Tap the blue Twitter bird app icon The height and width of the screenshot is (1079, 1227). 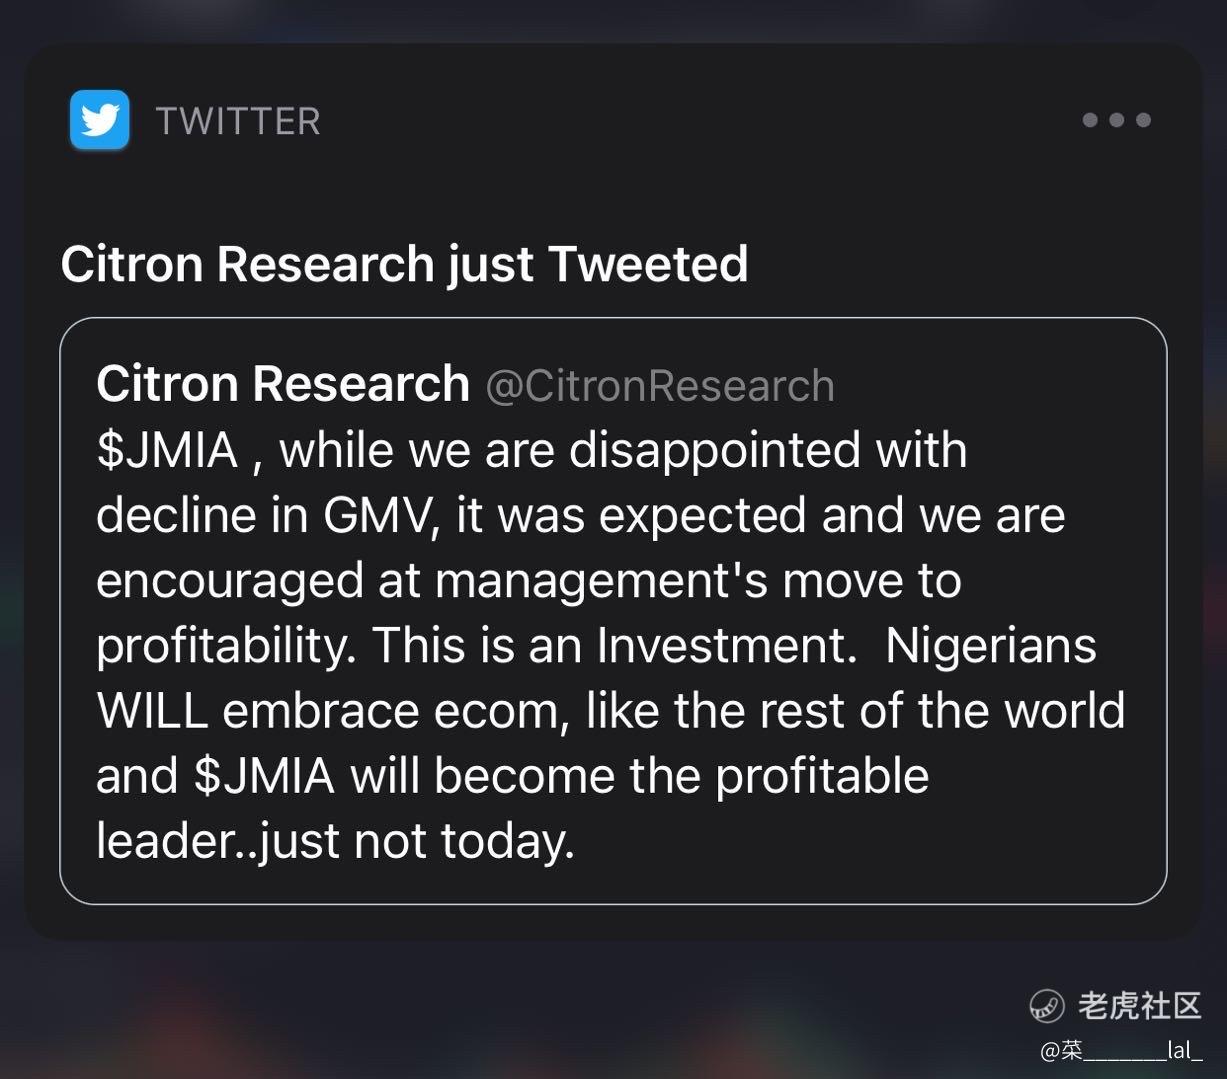99,120
